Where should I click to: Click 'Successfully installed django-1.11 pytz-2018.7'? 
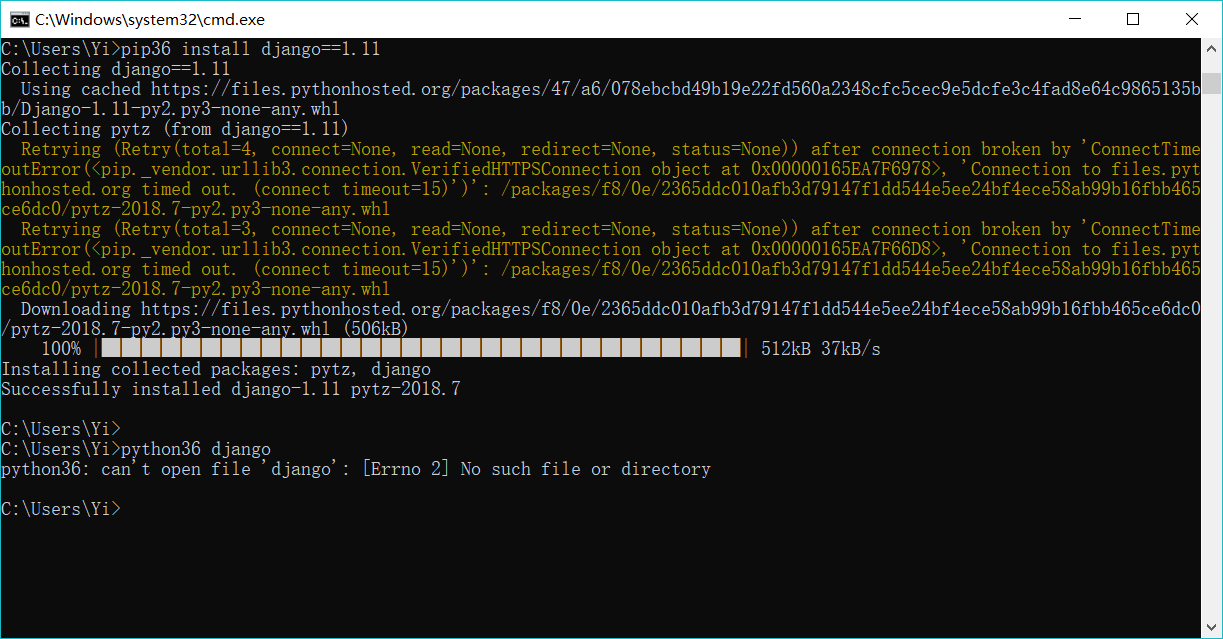pos(231,389)
